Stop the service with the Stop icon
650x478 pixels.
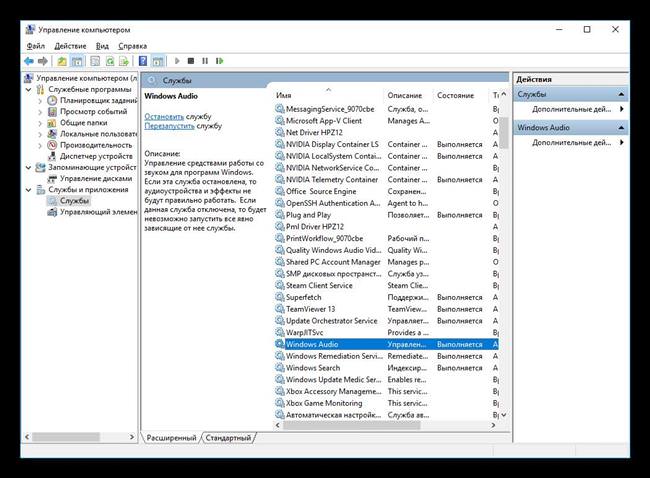tap(191, 61)
